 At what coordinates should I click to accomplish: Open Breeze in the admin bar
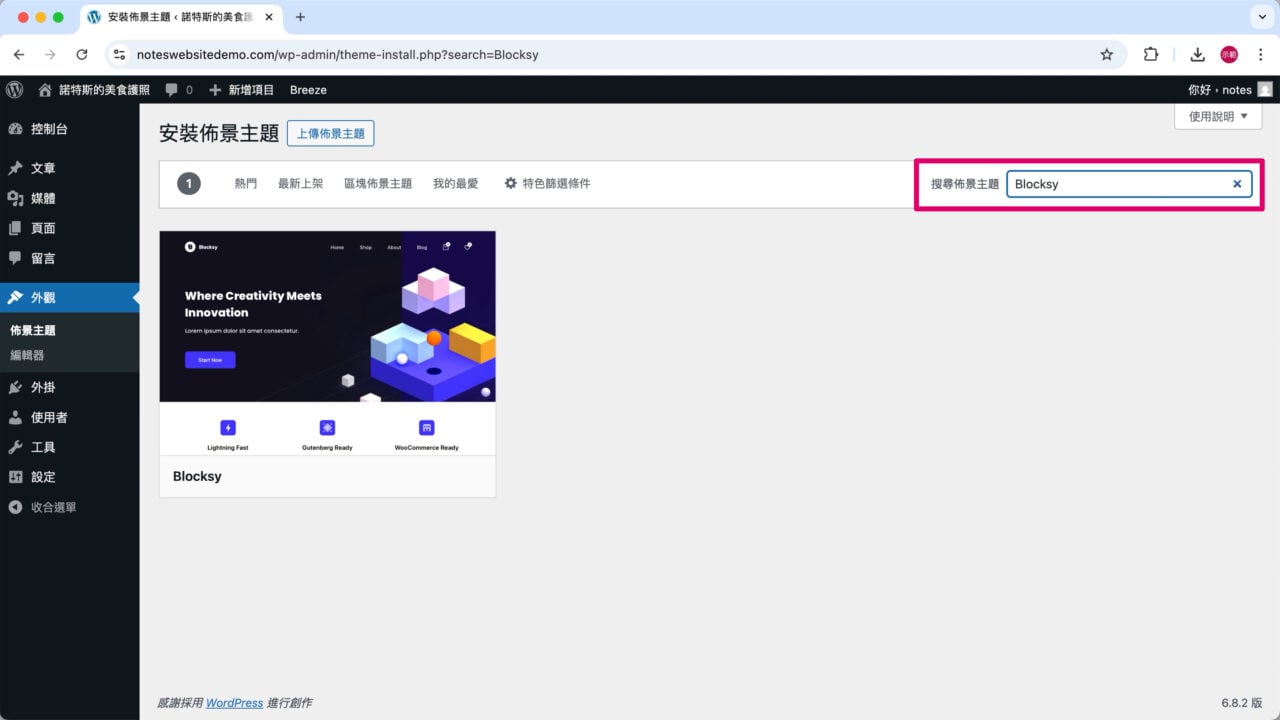click(308, 89)
